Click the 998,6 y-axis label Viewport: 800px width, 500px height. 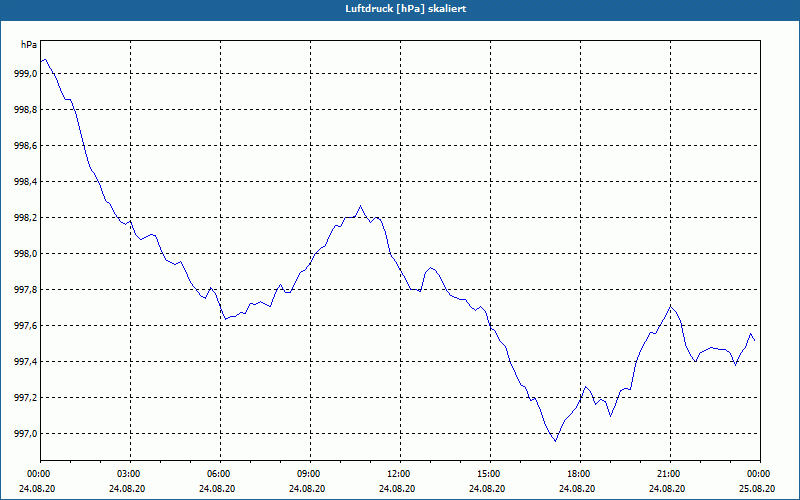(26, 146)
